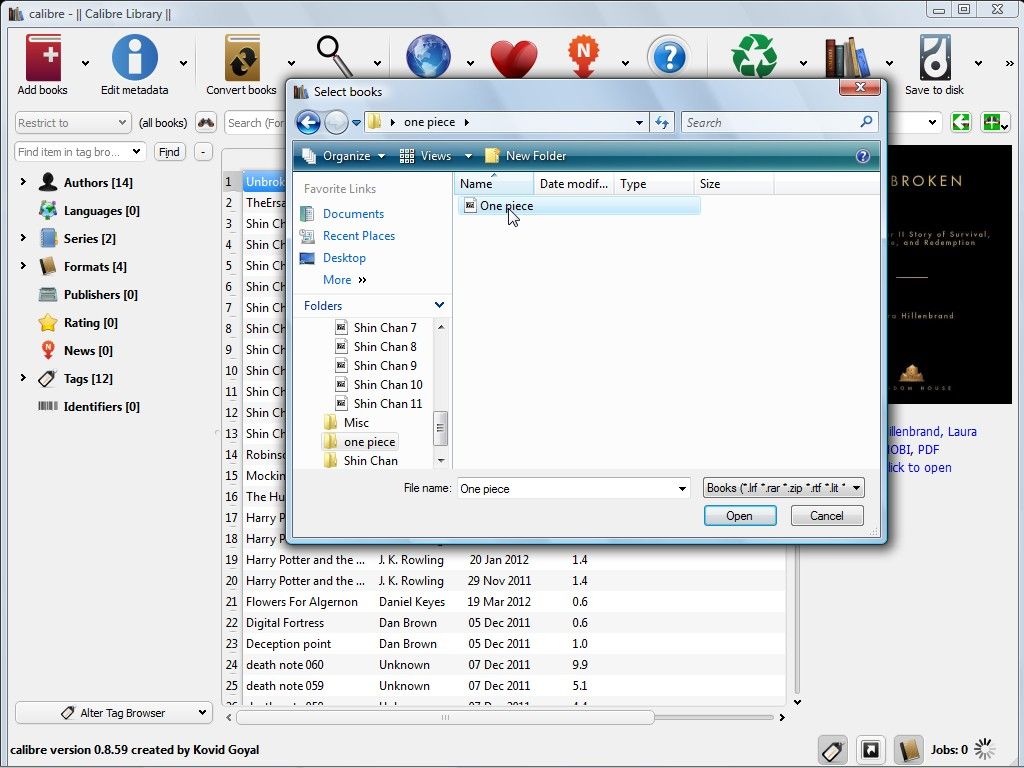
Task: Click the Back arrow in file dialog
Action: tap(308, 122)
